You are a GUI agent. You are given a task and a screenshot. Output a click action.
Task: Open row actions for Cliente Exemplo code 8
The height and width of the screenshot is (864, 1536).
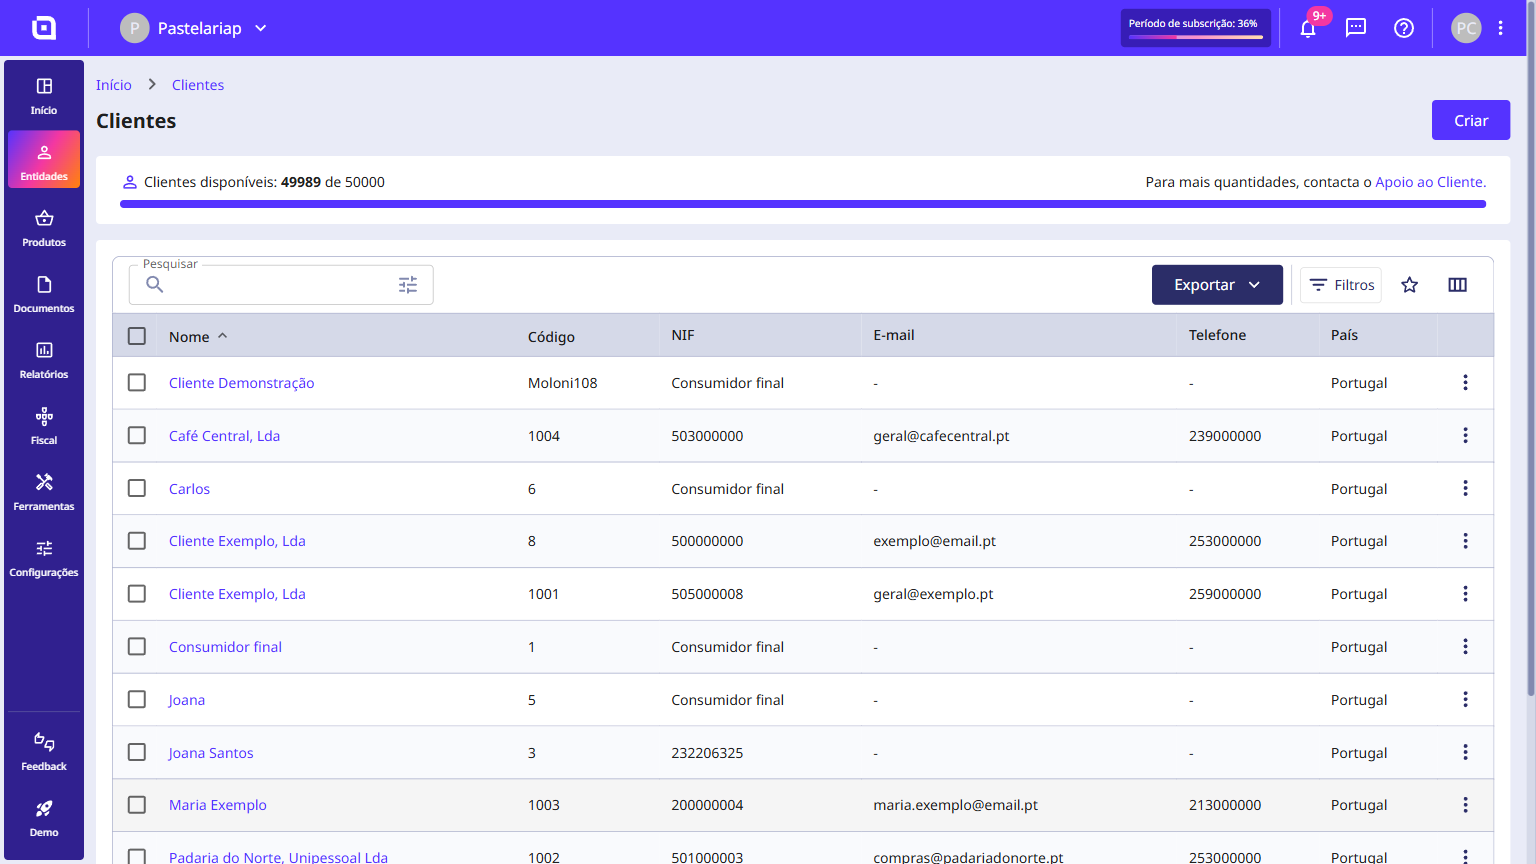tap(1466, 541)
